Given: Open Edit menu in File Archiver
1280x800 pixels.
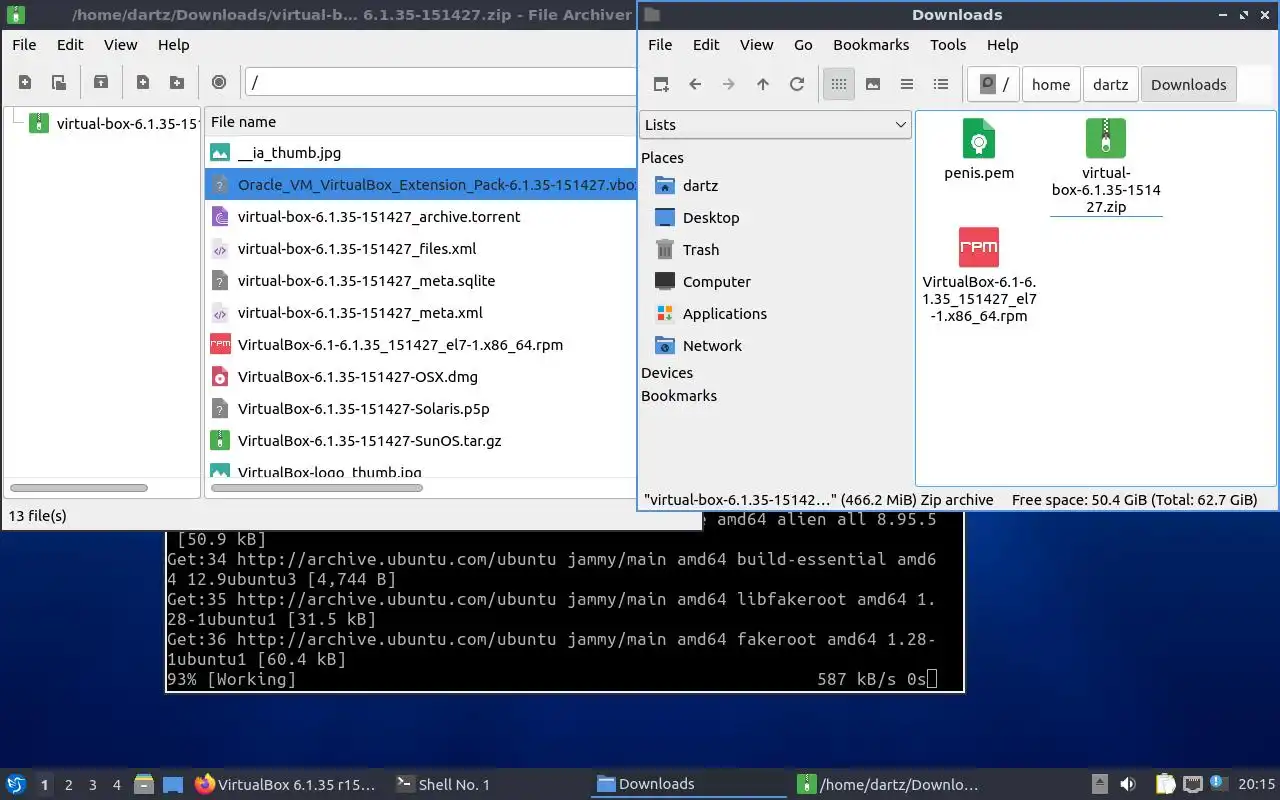Looking at the screenshot, I should point(70,45).
